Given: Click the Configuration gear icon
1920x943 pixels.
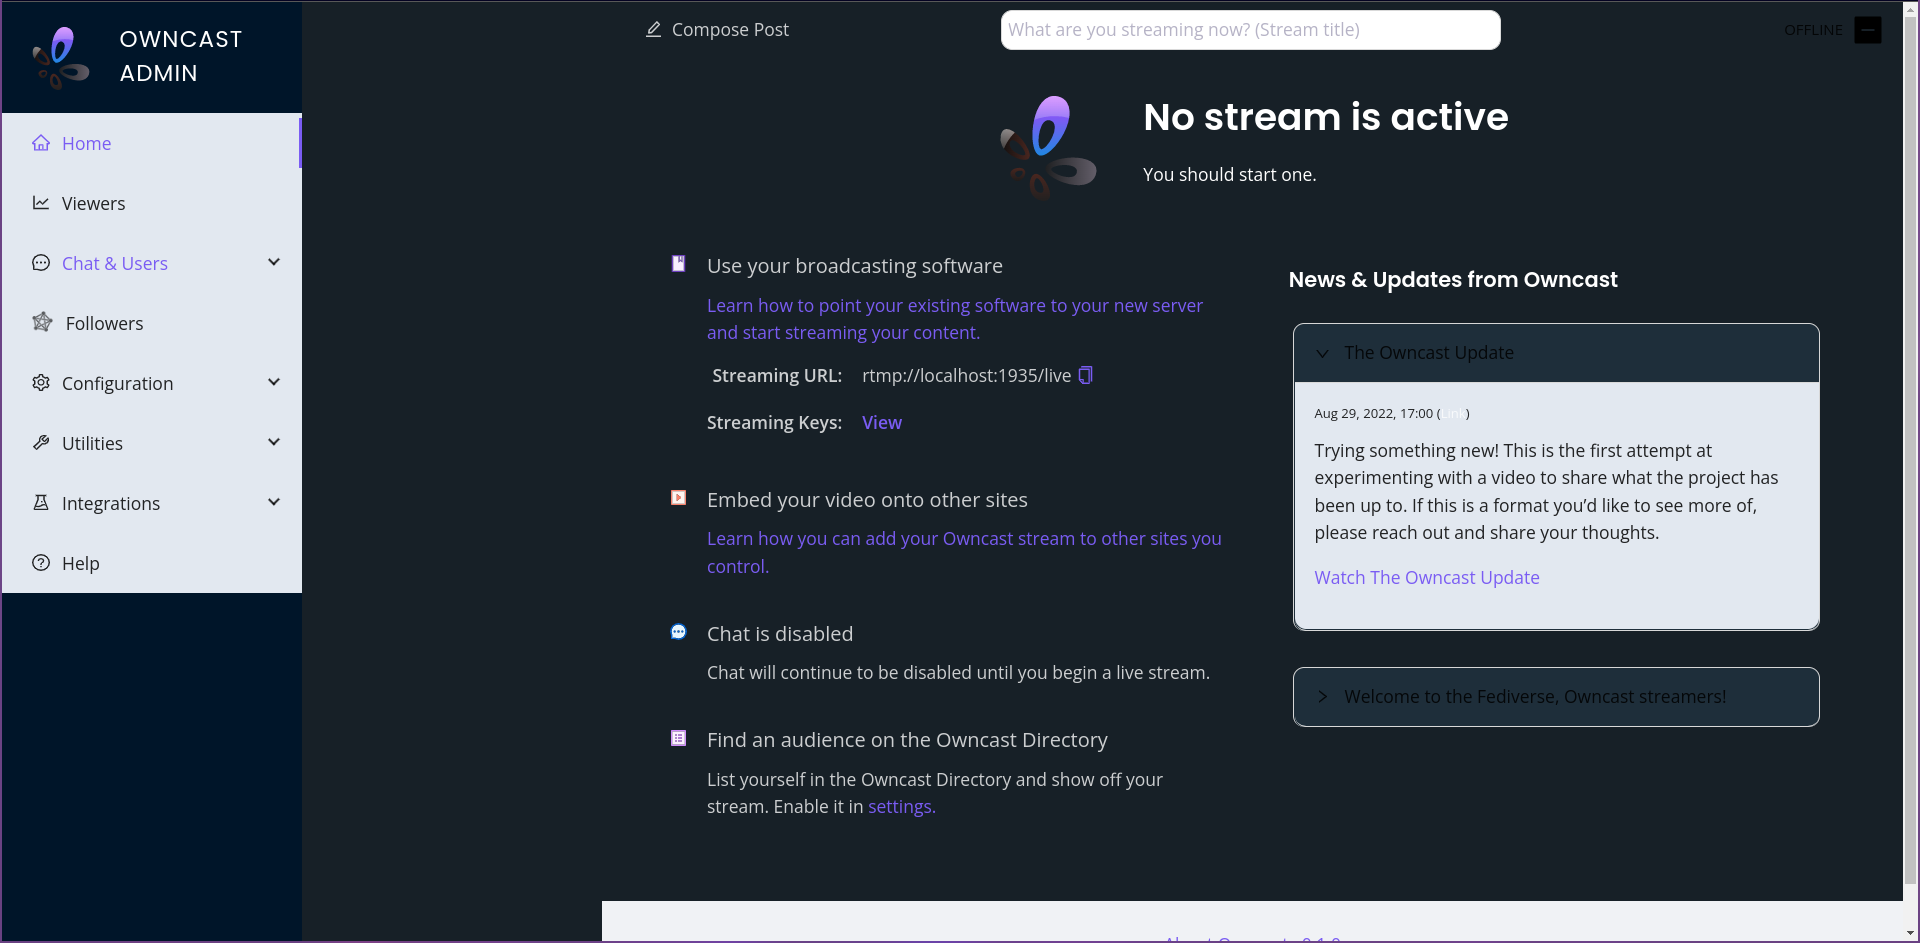Looking at the screenshot, I should tap(40, 383).
